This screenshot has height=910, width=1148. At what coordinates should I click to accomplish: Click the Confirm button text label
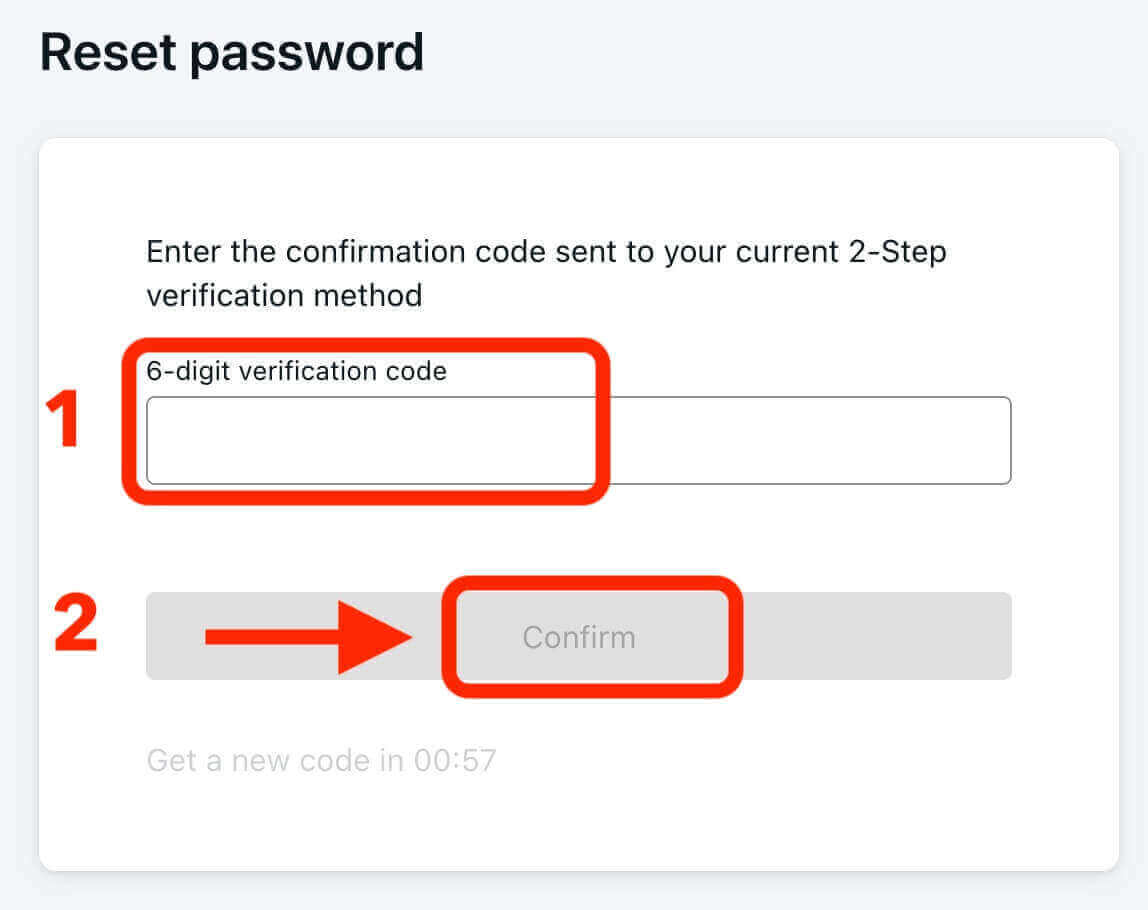pos(580,636)
